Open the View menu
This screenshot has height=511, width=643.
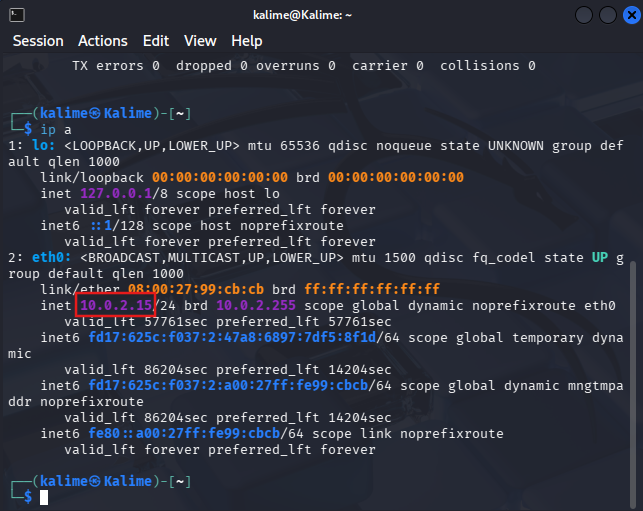coord(200,41)
